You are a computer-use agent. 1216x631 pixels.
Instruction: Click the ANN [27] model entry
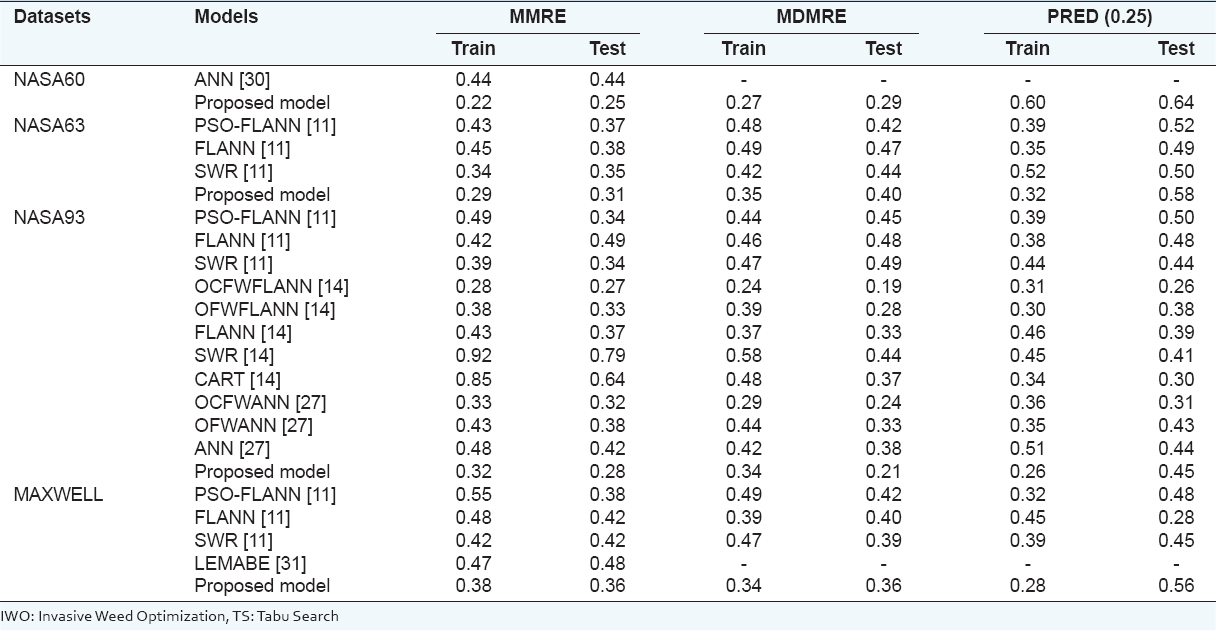pos(232,448)
